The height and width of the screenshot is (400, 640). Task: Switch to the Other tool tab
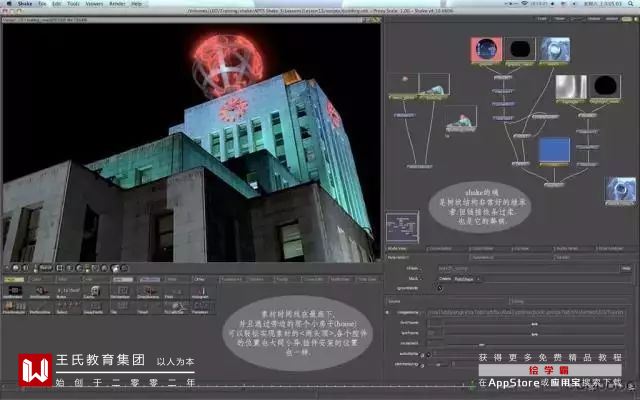(x=204, y=280)
